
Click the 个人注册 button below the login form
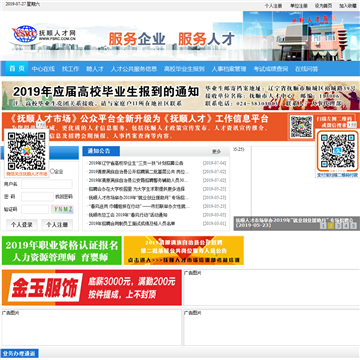[57, 225]
